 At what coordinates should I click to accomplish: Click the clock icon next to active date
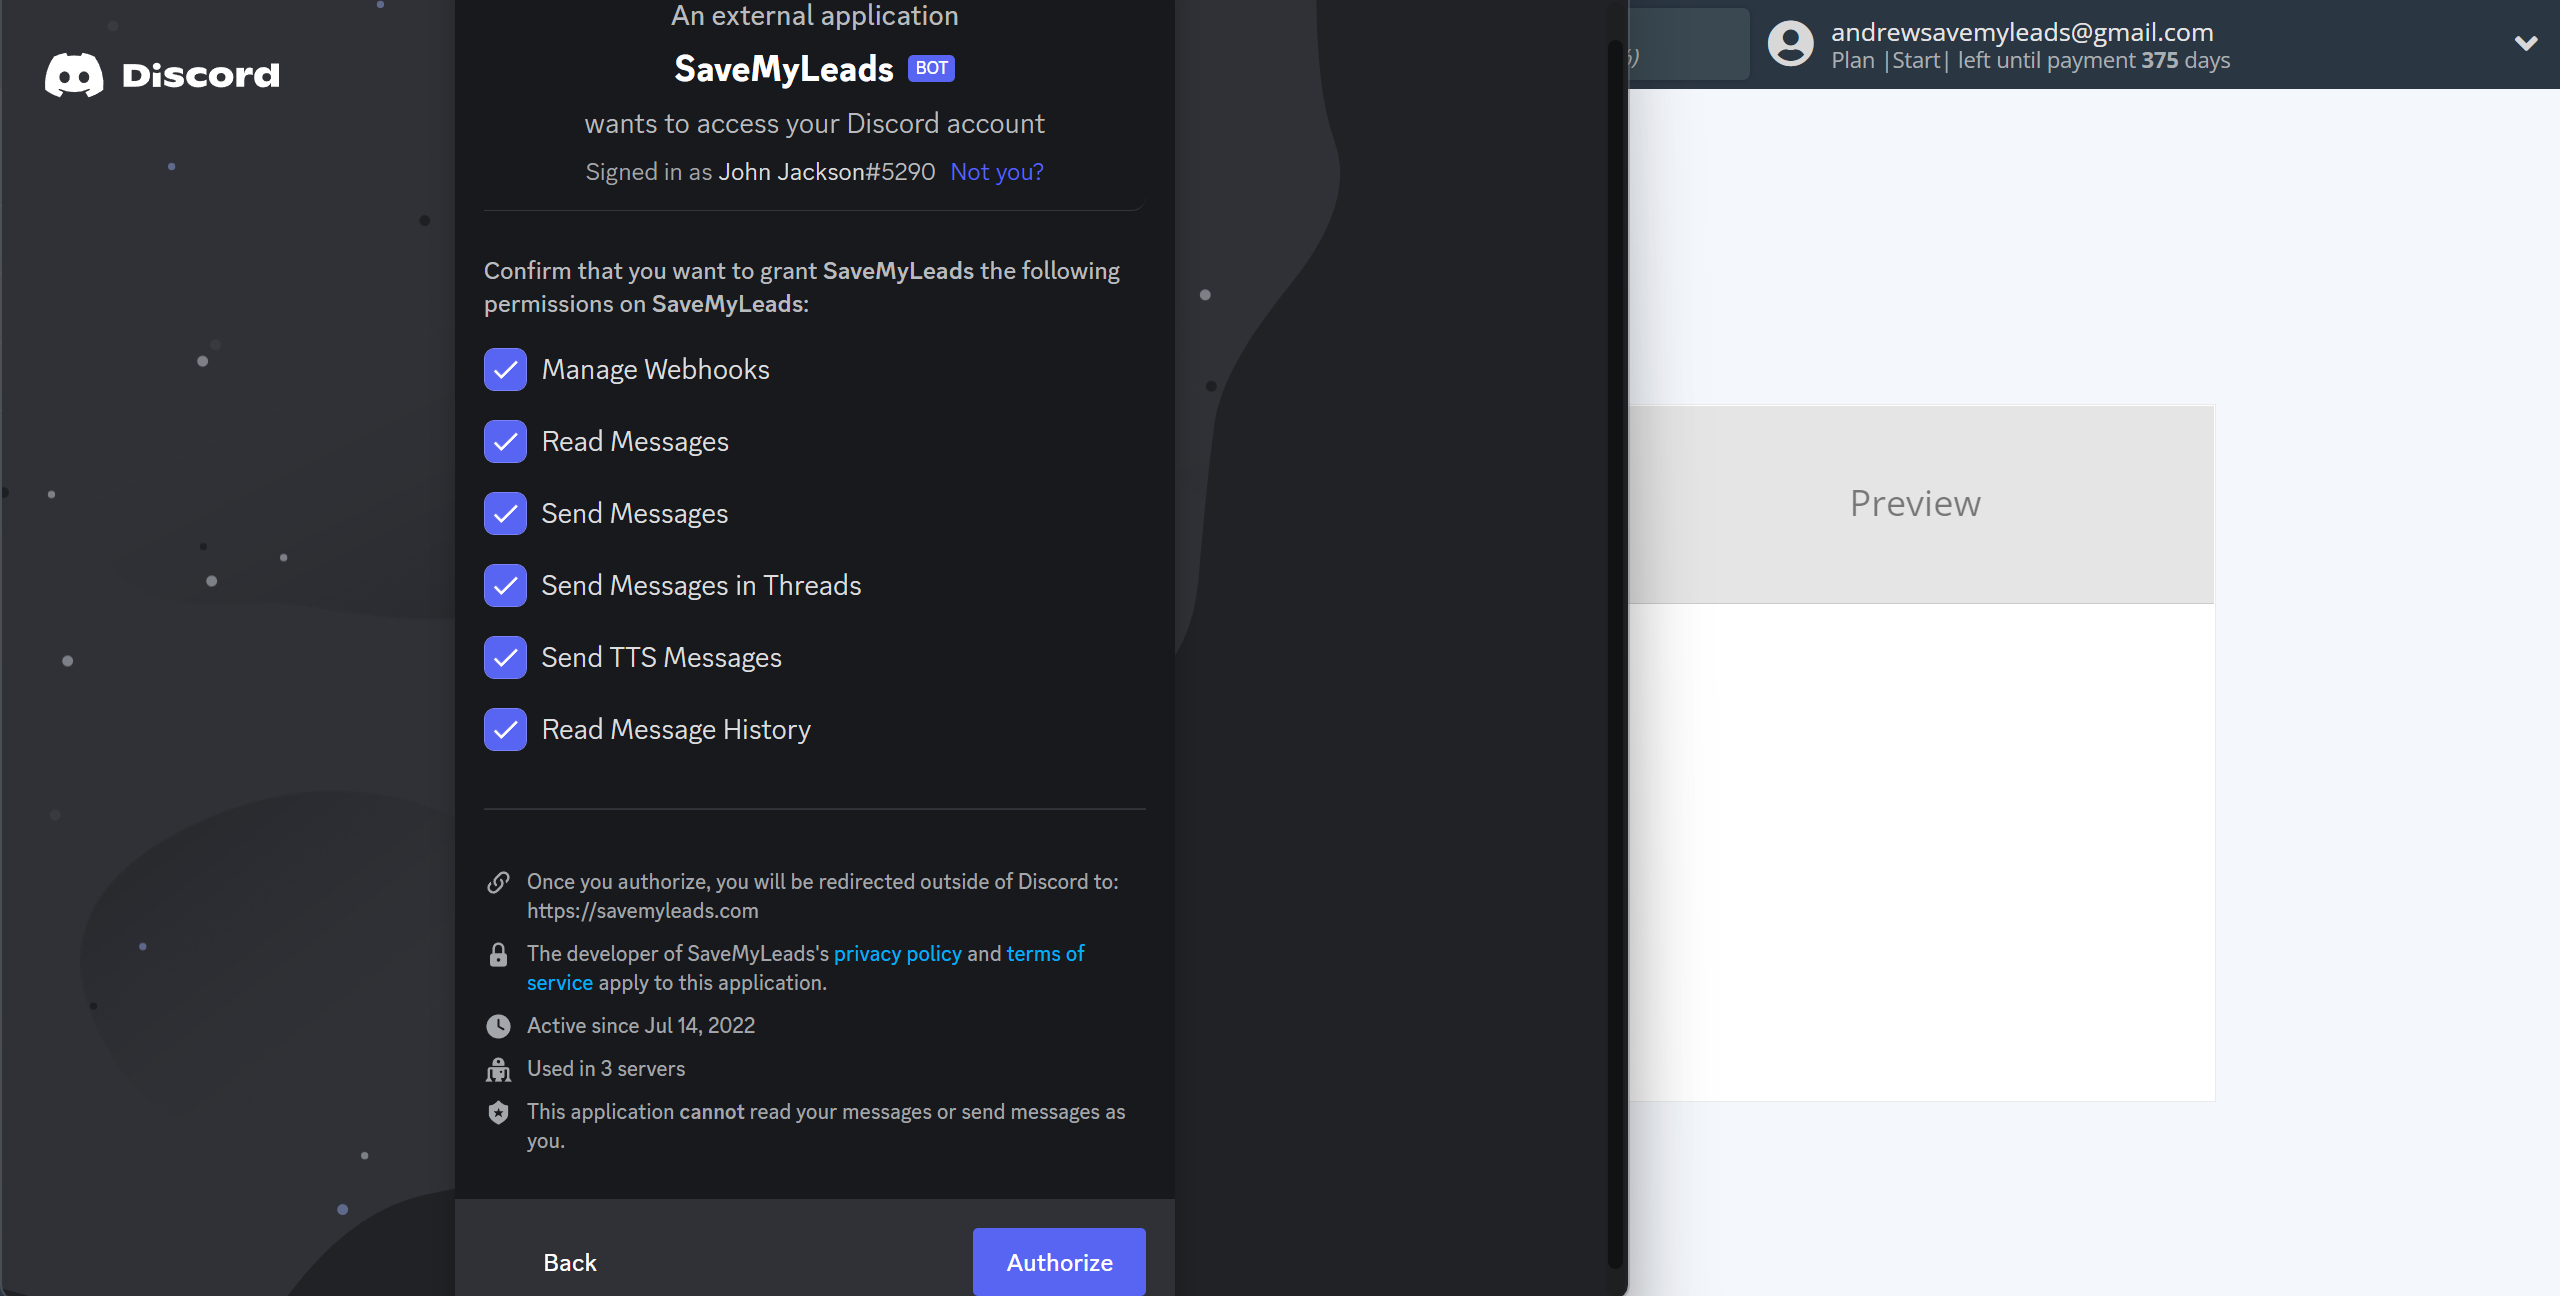(496, 1025)
